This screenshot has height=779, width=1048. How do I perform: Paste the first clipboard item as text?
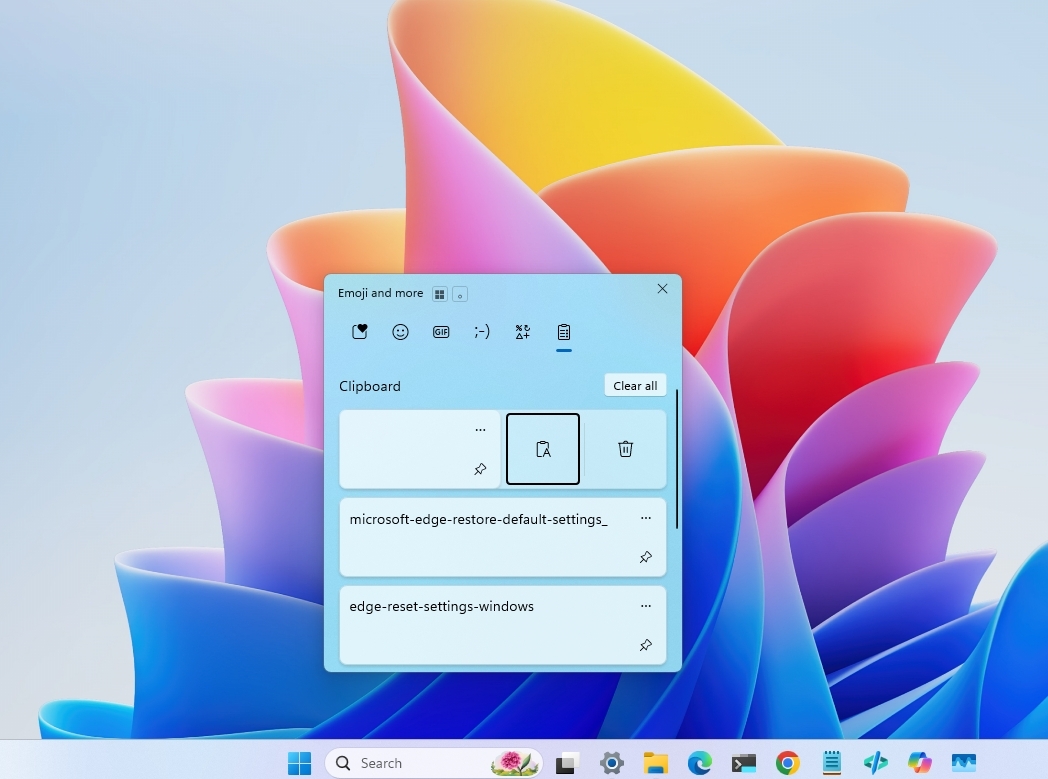coord(543,449)
